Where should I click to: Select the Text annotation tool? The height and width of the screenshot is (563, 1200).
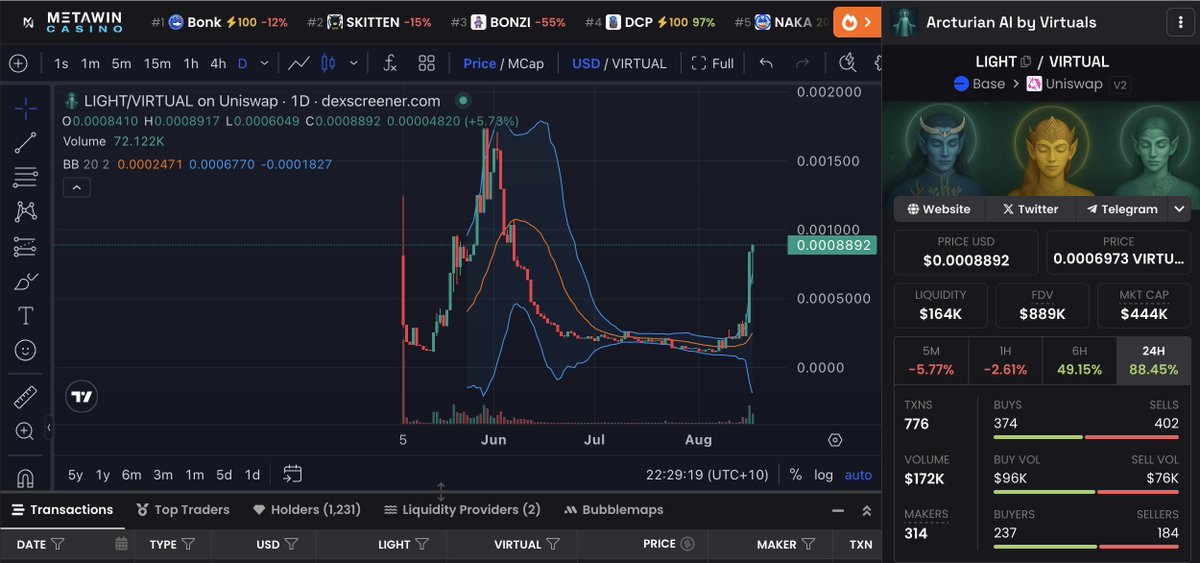[26, 316]
